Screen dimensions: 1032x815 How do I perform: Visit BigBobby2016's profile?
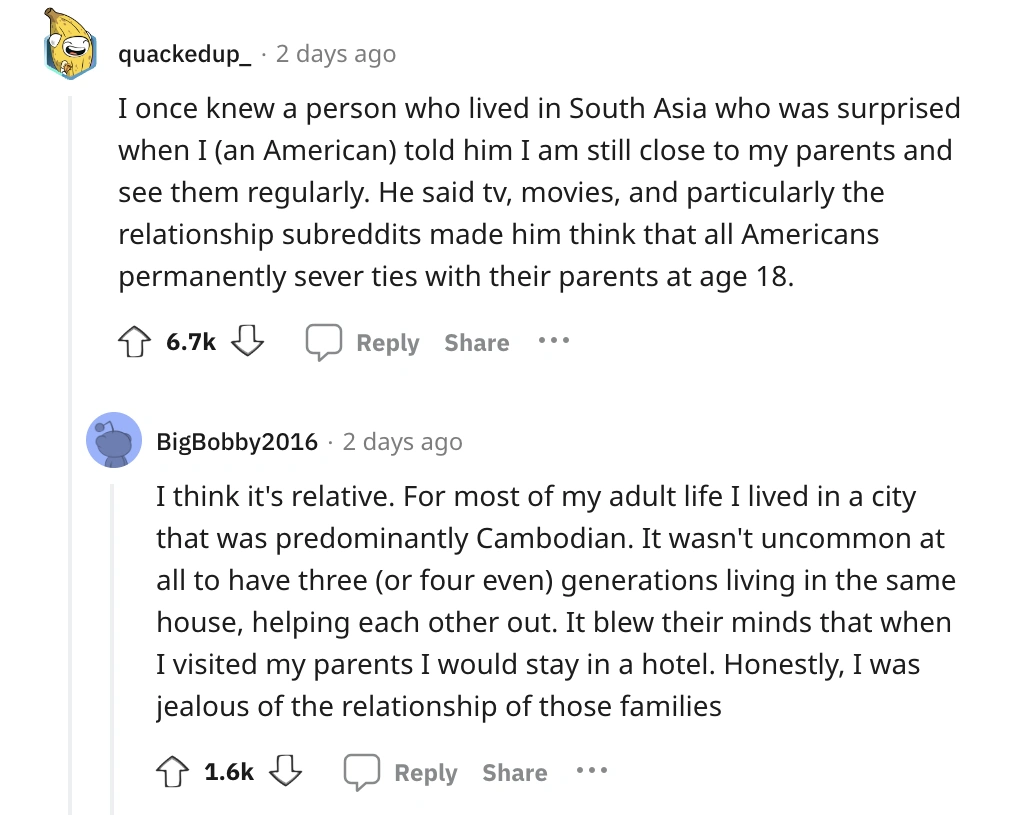coord(237,441)
